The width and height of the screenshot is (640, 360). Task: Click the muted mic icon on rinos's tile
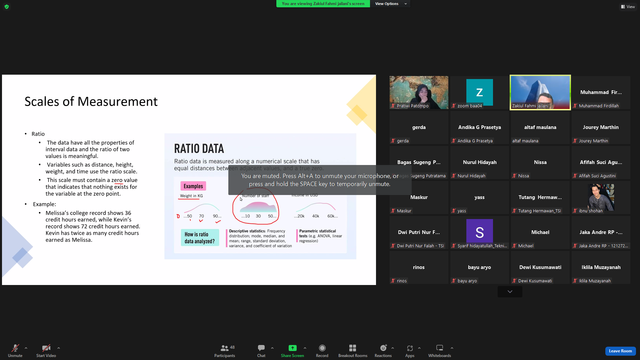[x=393, y=281]
